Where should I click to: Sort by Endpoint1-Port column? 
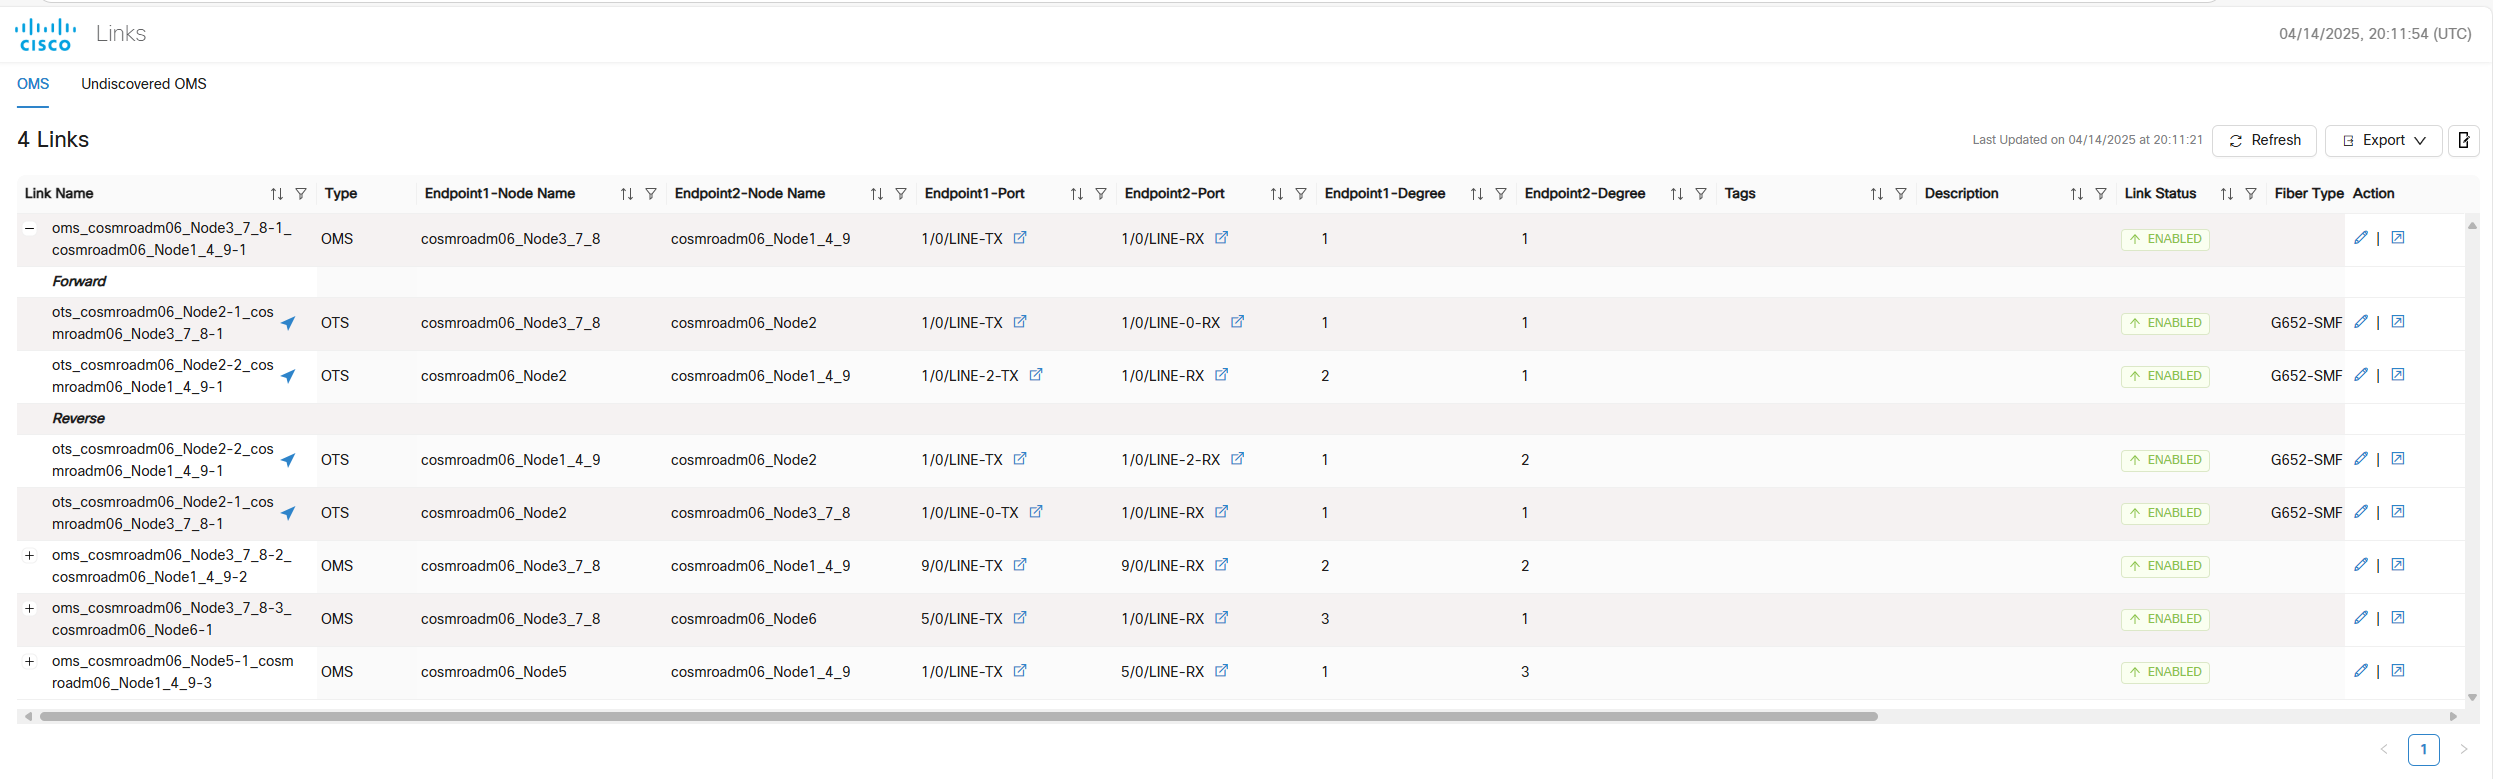[x=1077, y=194]
